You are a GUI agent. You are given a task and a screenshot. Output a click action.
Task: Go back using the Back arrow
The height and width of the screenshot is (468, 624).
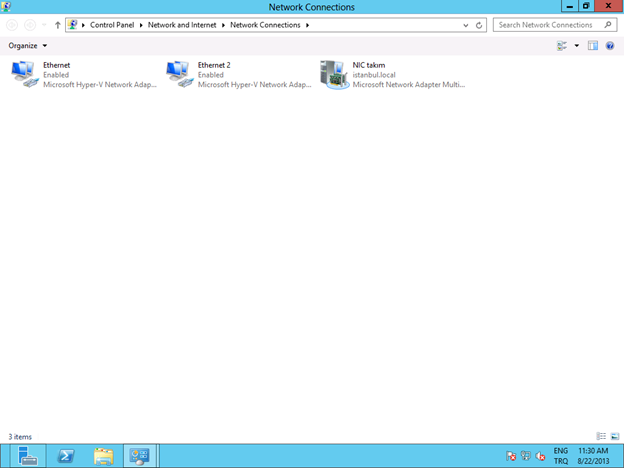(x=12, y=25)
